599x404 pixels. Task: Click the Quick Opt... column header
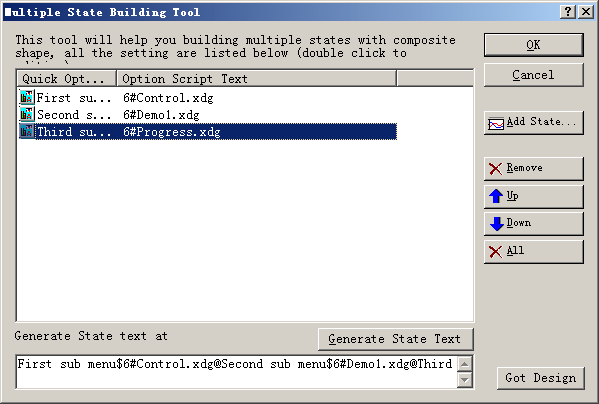(66, 79)
